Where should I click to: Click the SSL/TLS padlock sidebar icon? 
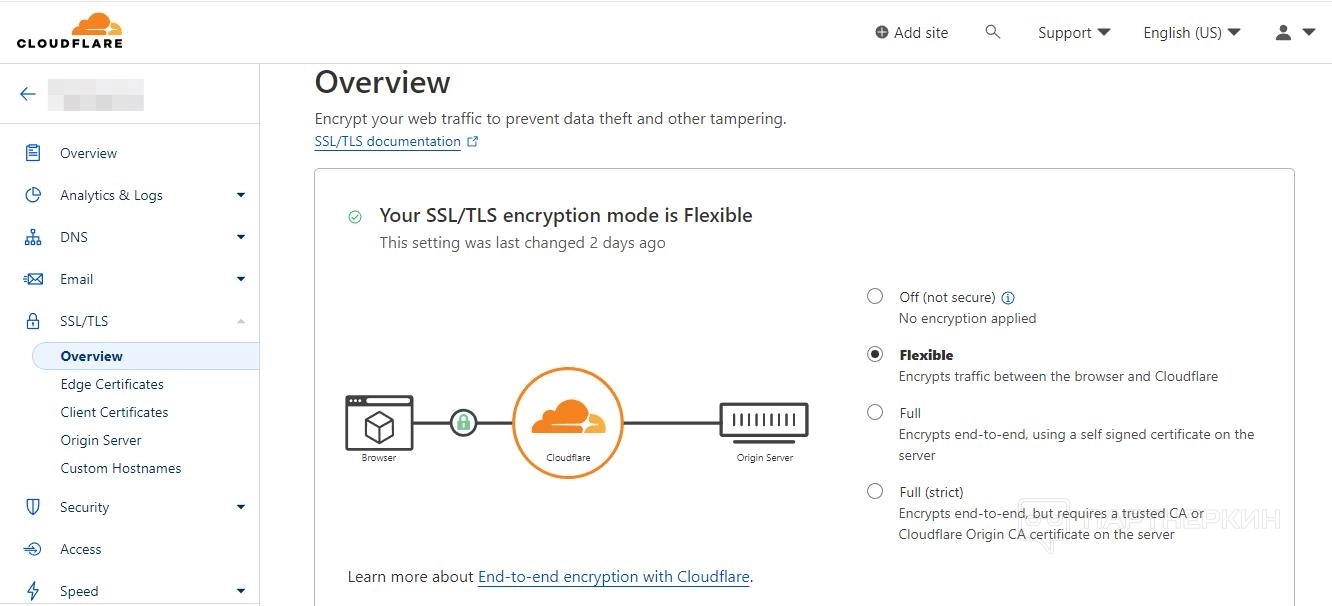[33, 321]
